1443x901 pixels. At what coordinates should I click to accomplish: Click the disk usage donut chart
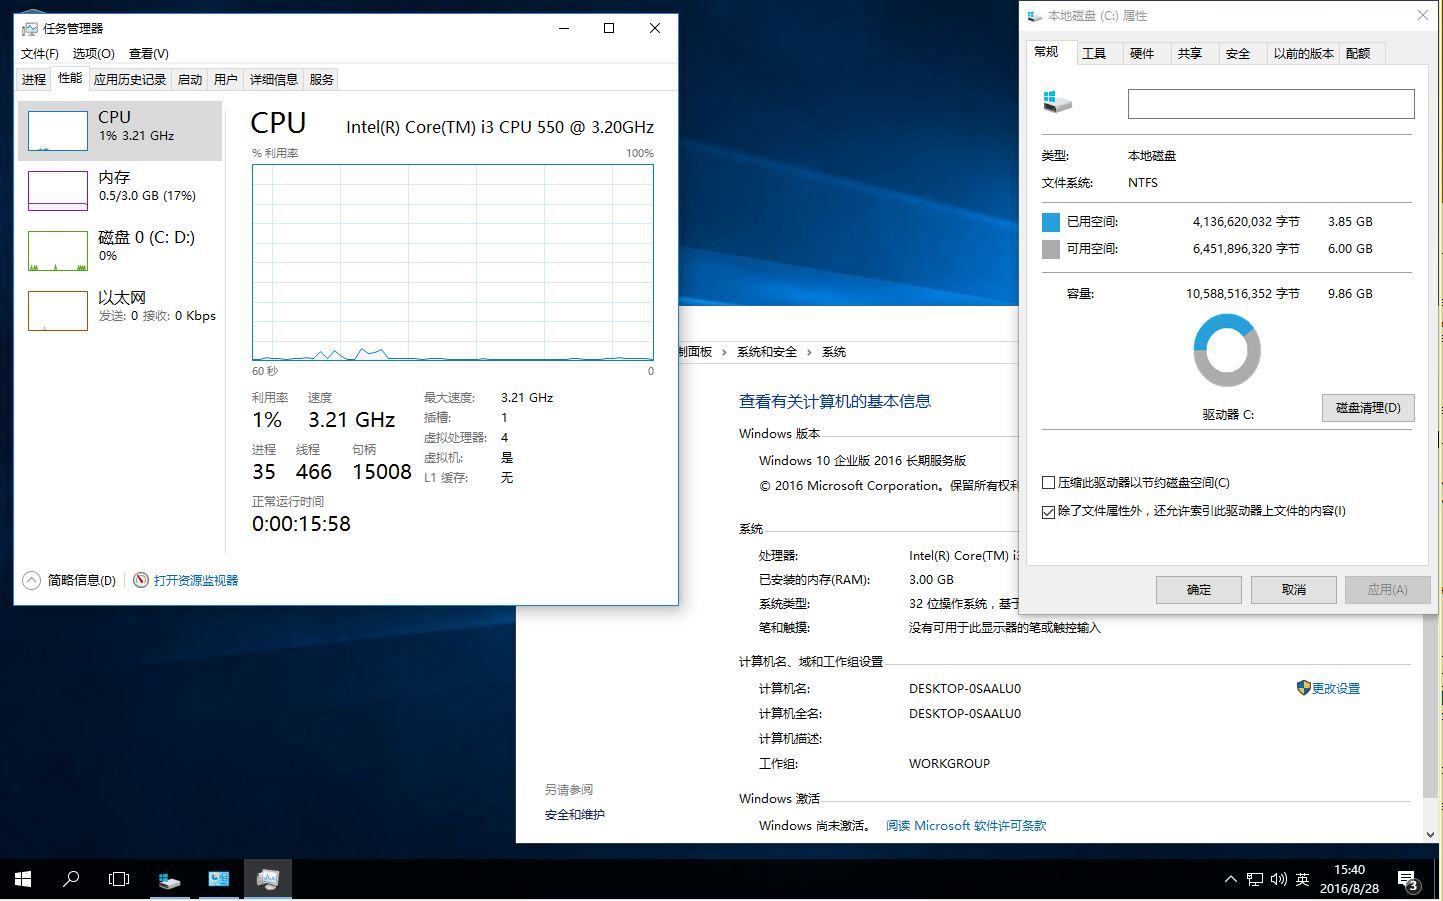click(1227, 351)
